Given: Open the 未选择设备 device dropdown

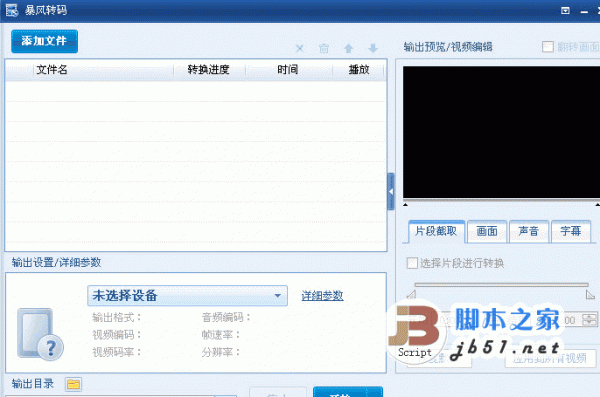Looking at the screenshot, I should click(188, 296).
